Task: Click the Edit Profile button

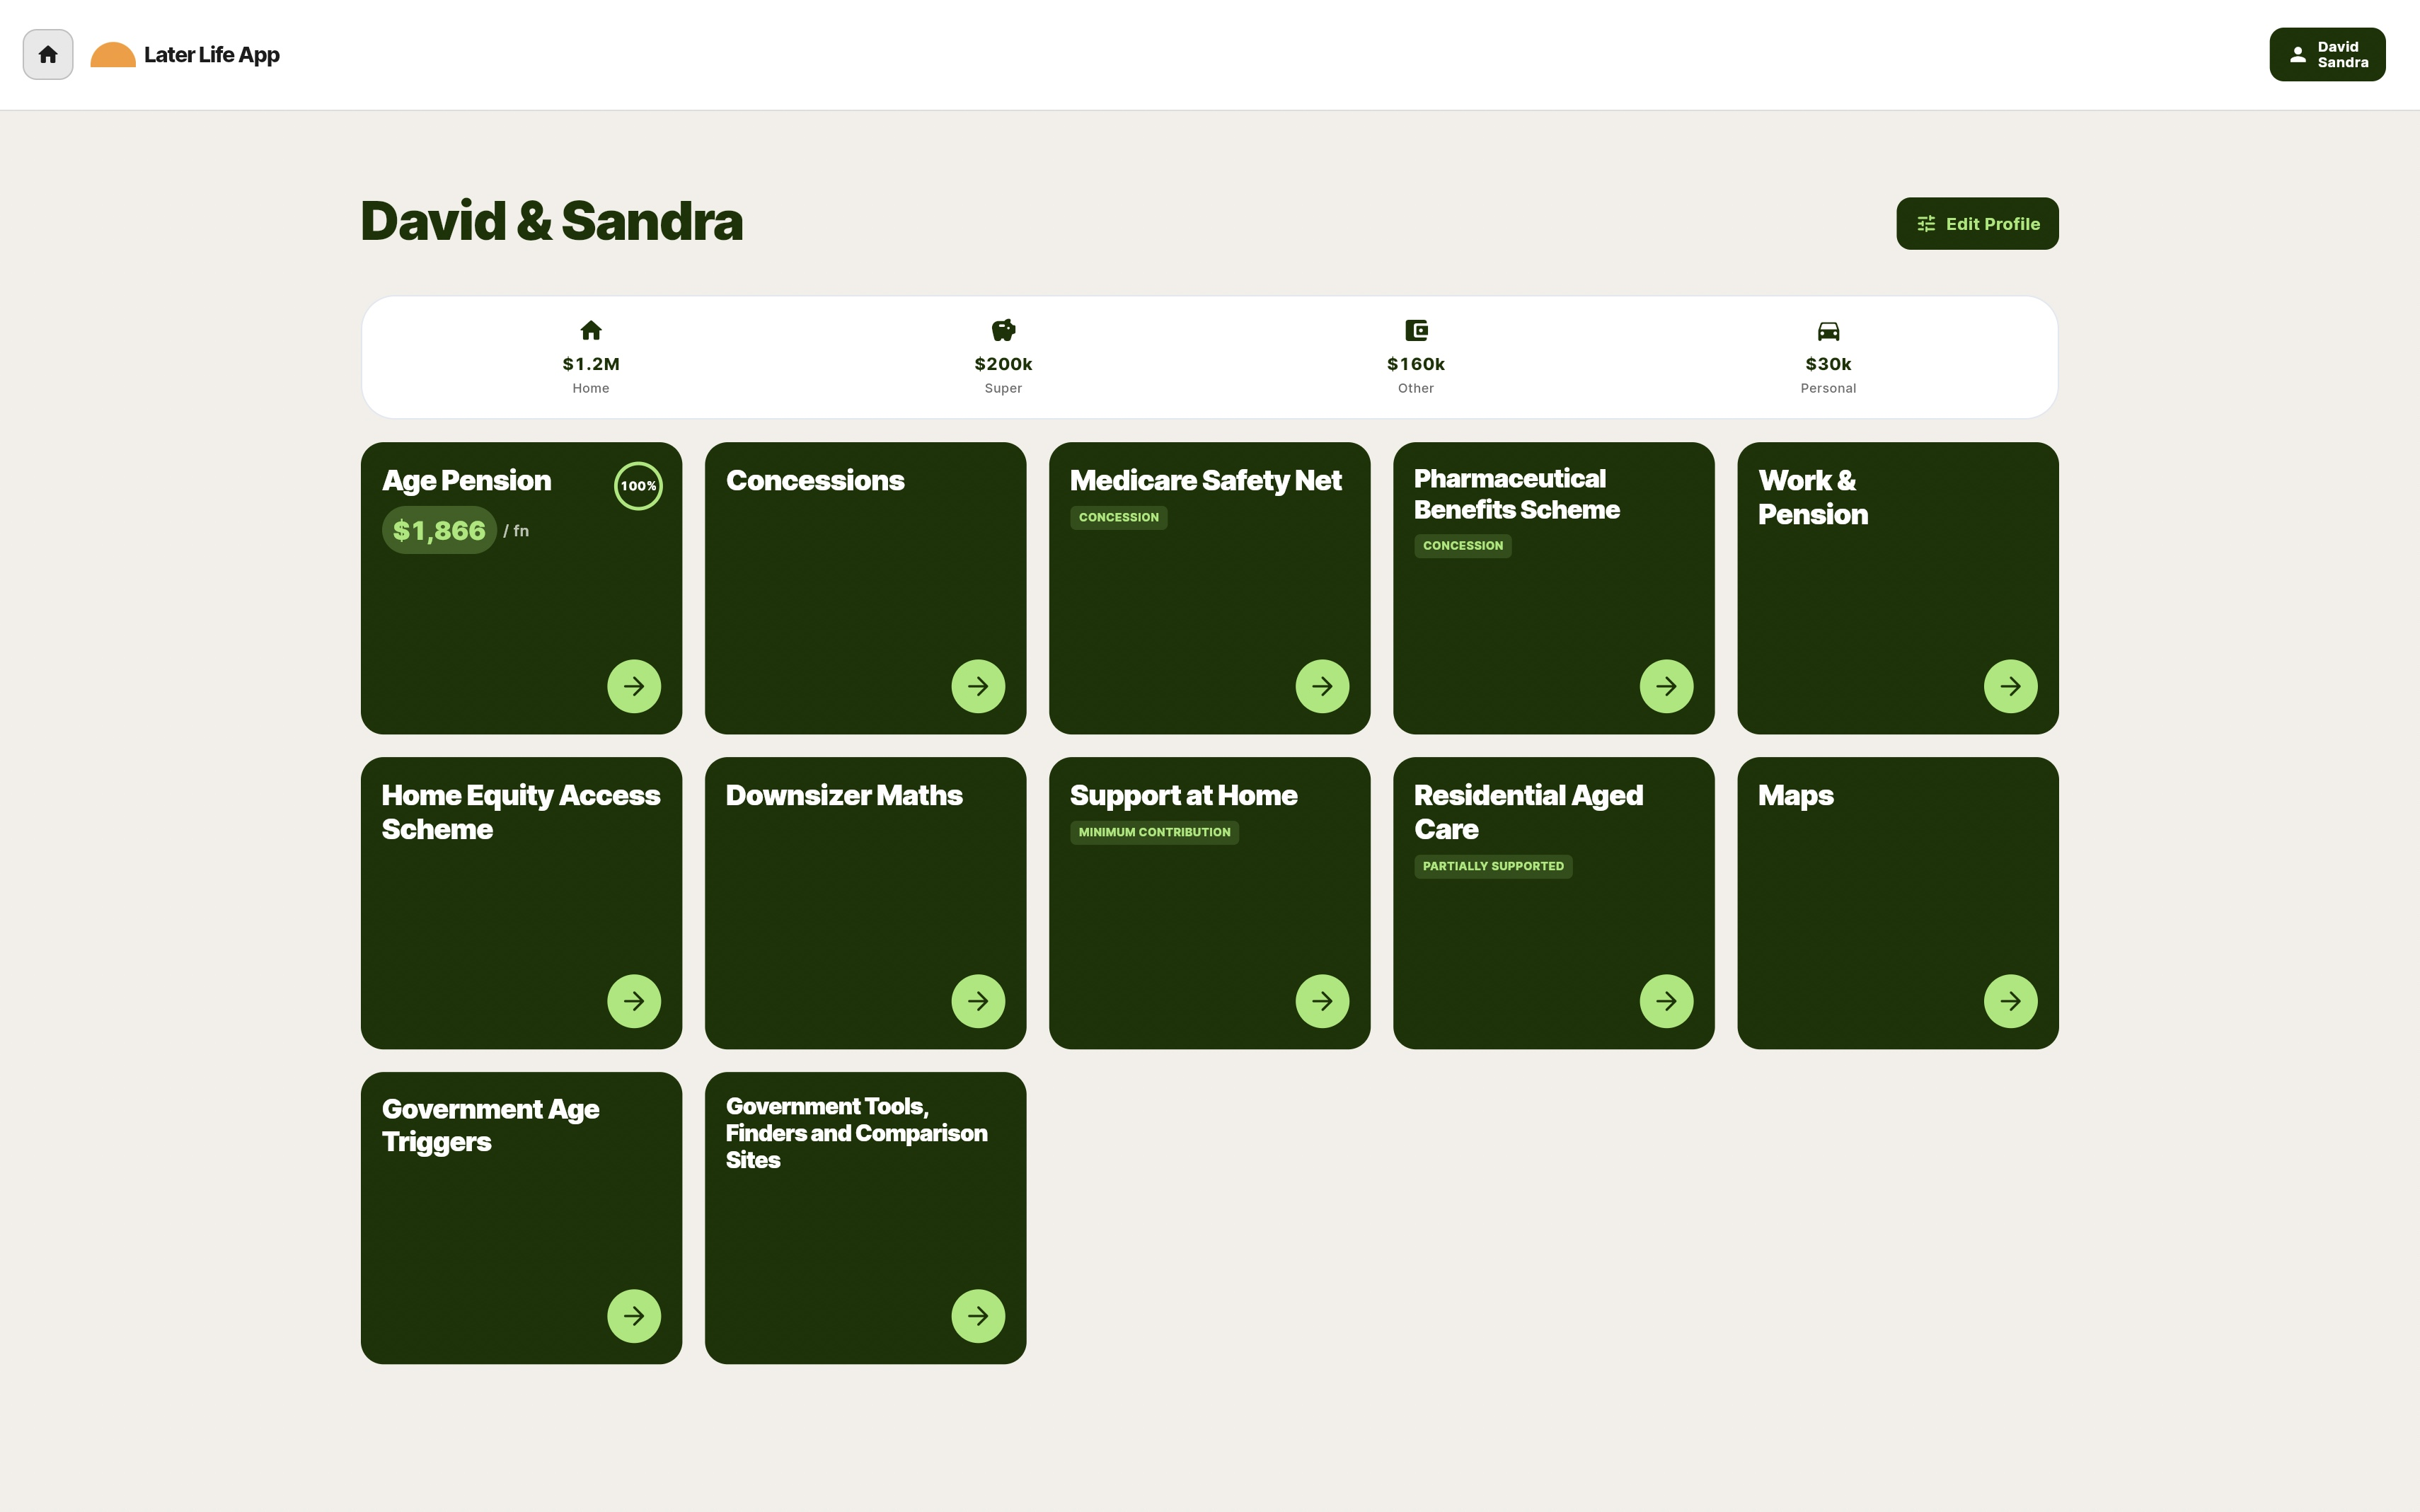Action: pos(1977,224)
